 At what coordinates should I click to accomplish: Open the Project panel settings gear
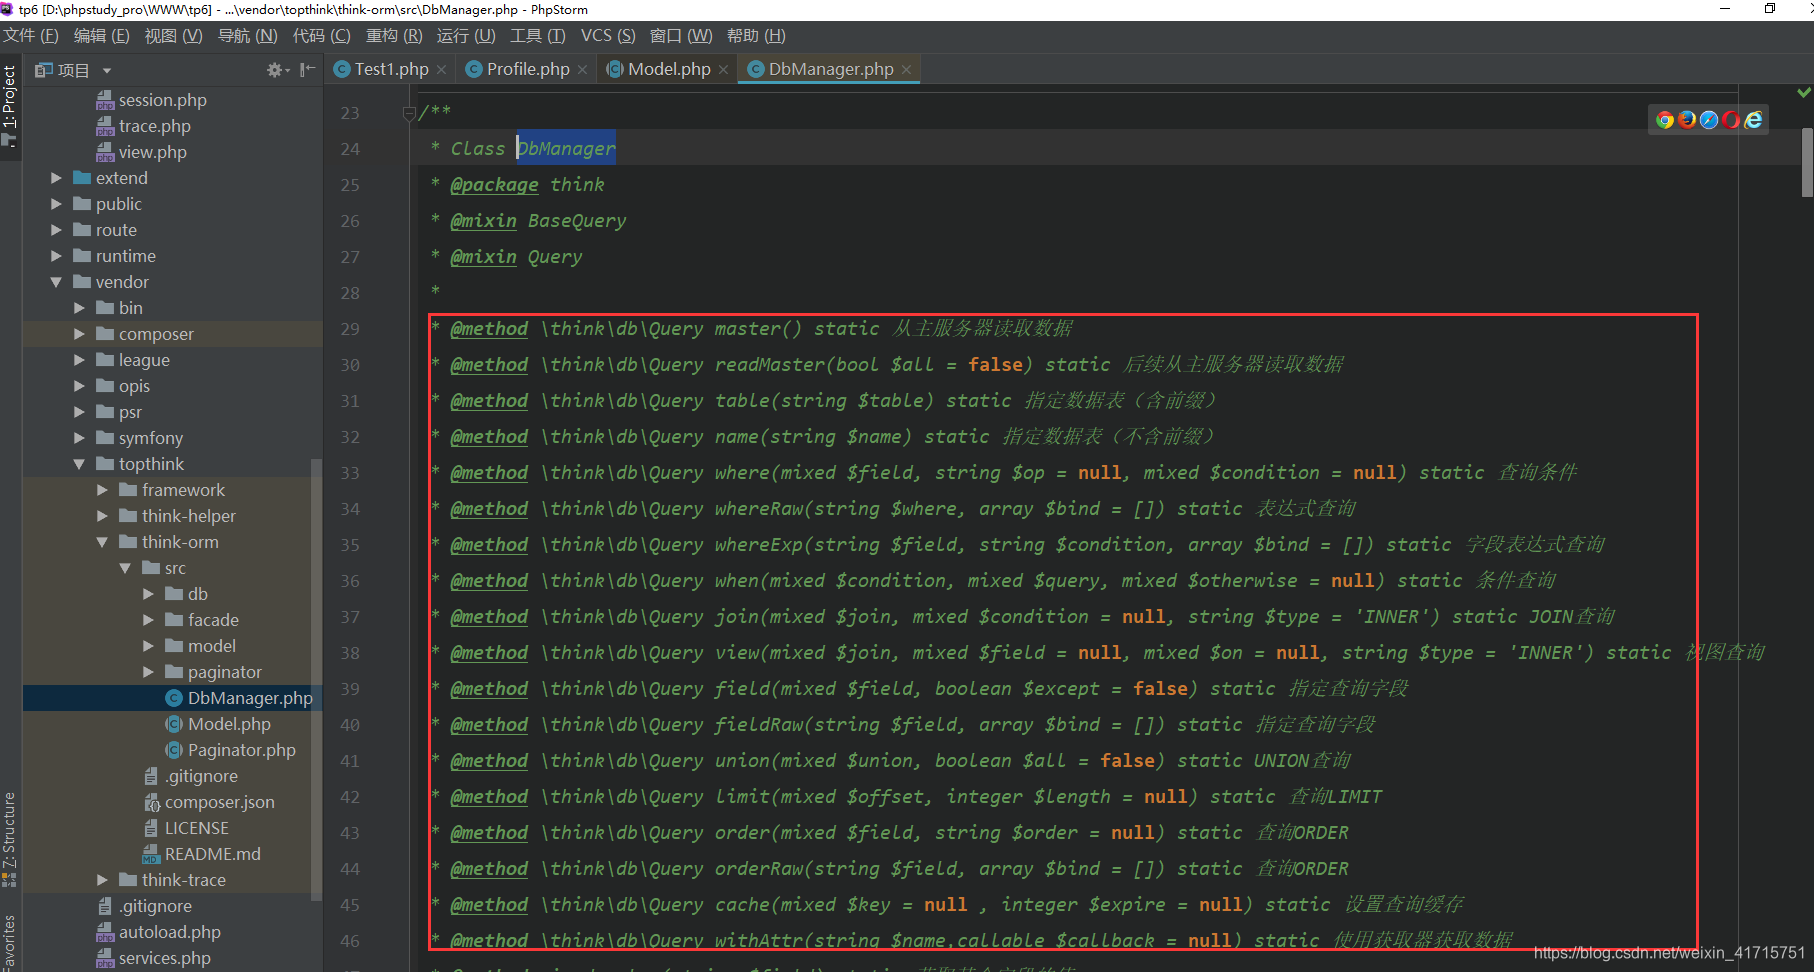pos(273,70)
